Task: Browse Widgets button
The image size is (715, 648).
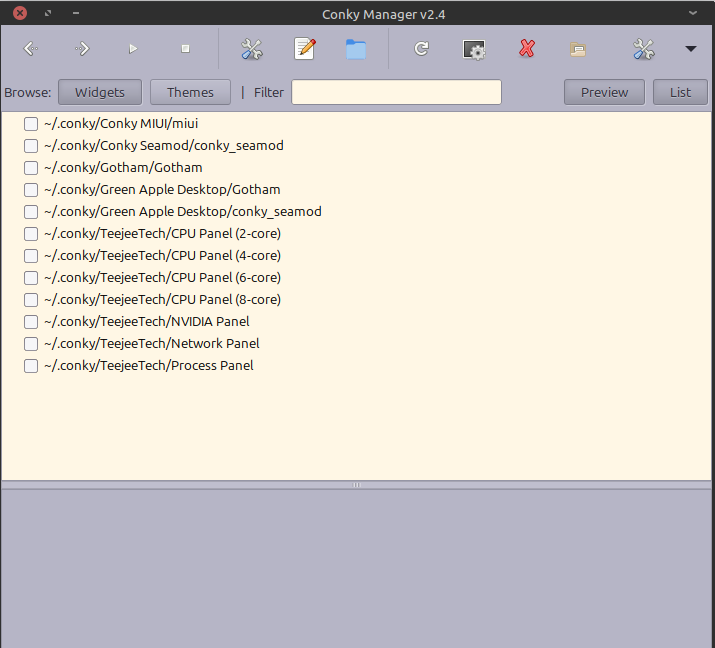Action: tap(100, 92)
